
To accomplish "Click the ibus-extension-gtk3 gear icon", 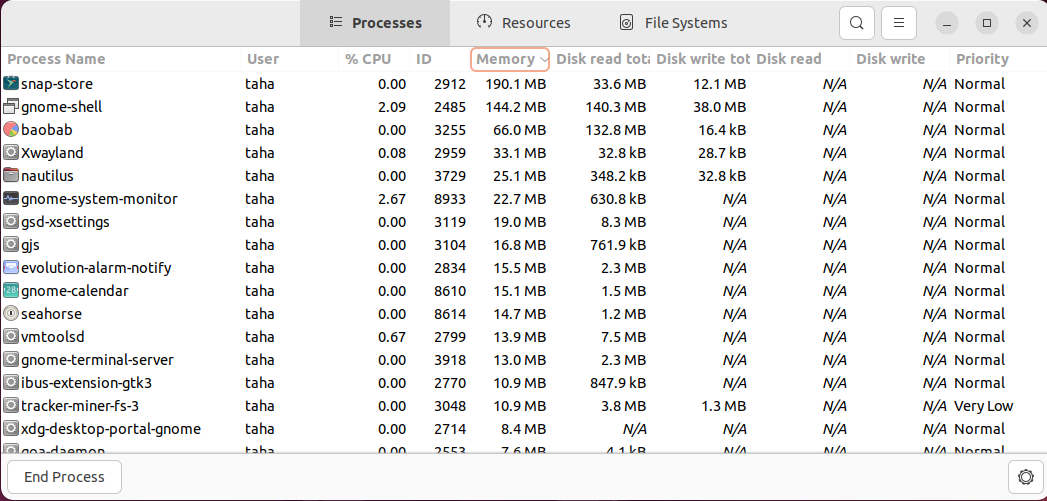I will click(x=11, y=383).
